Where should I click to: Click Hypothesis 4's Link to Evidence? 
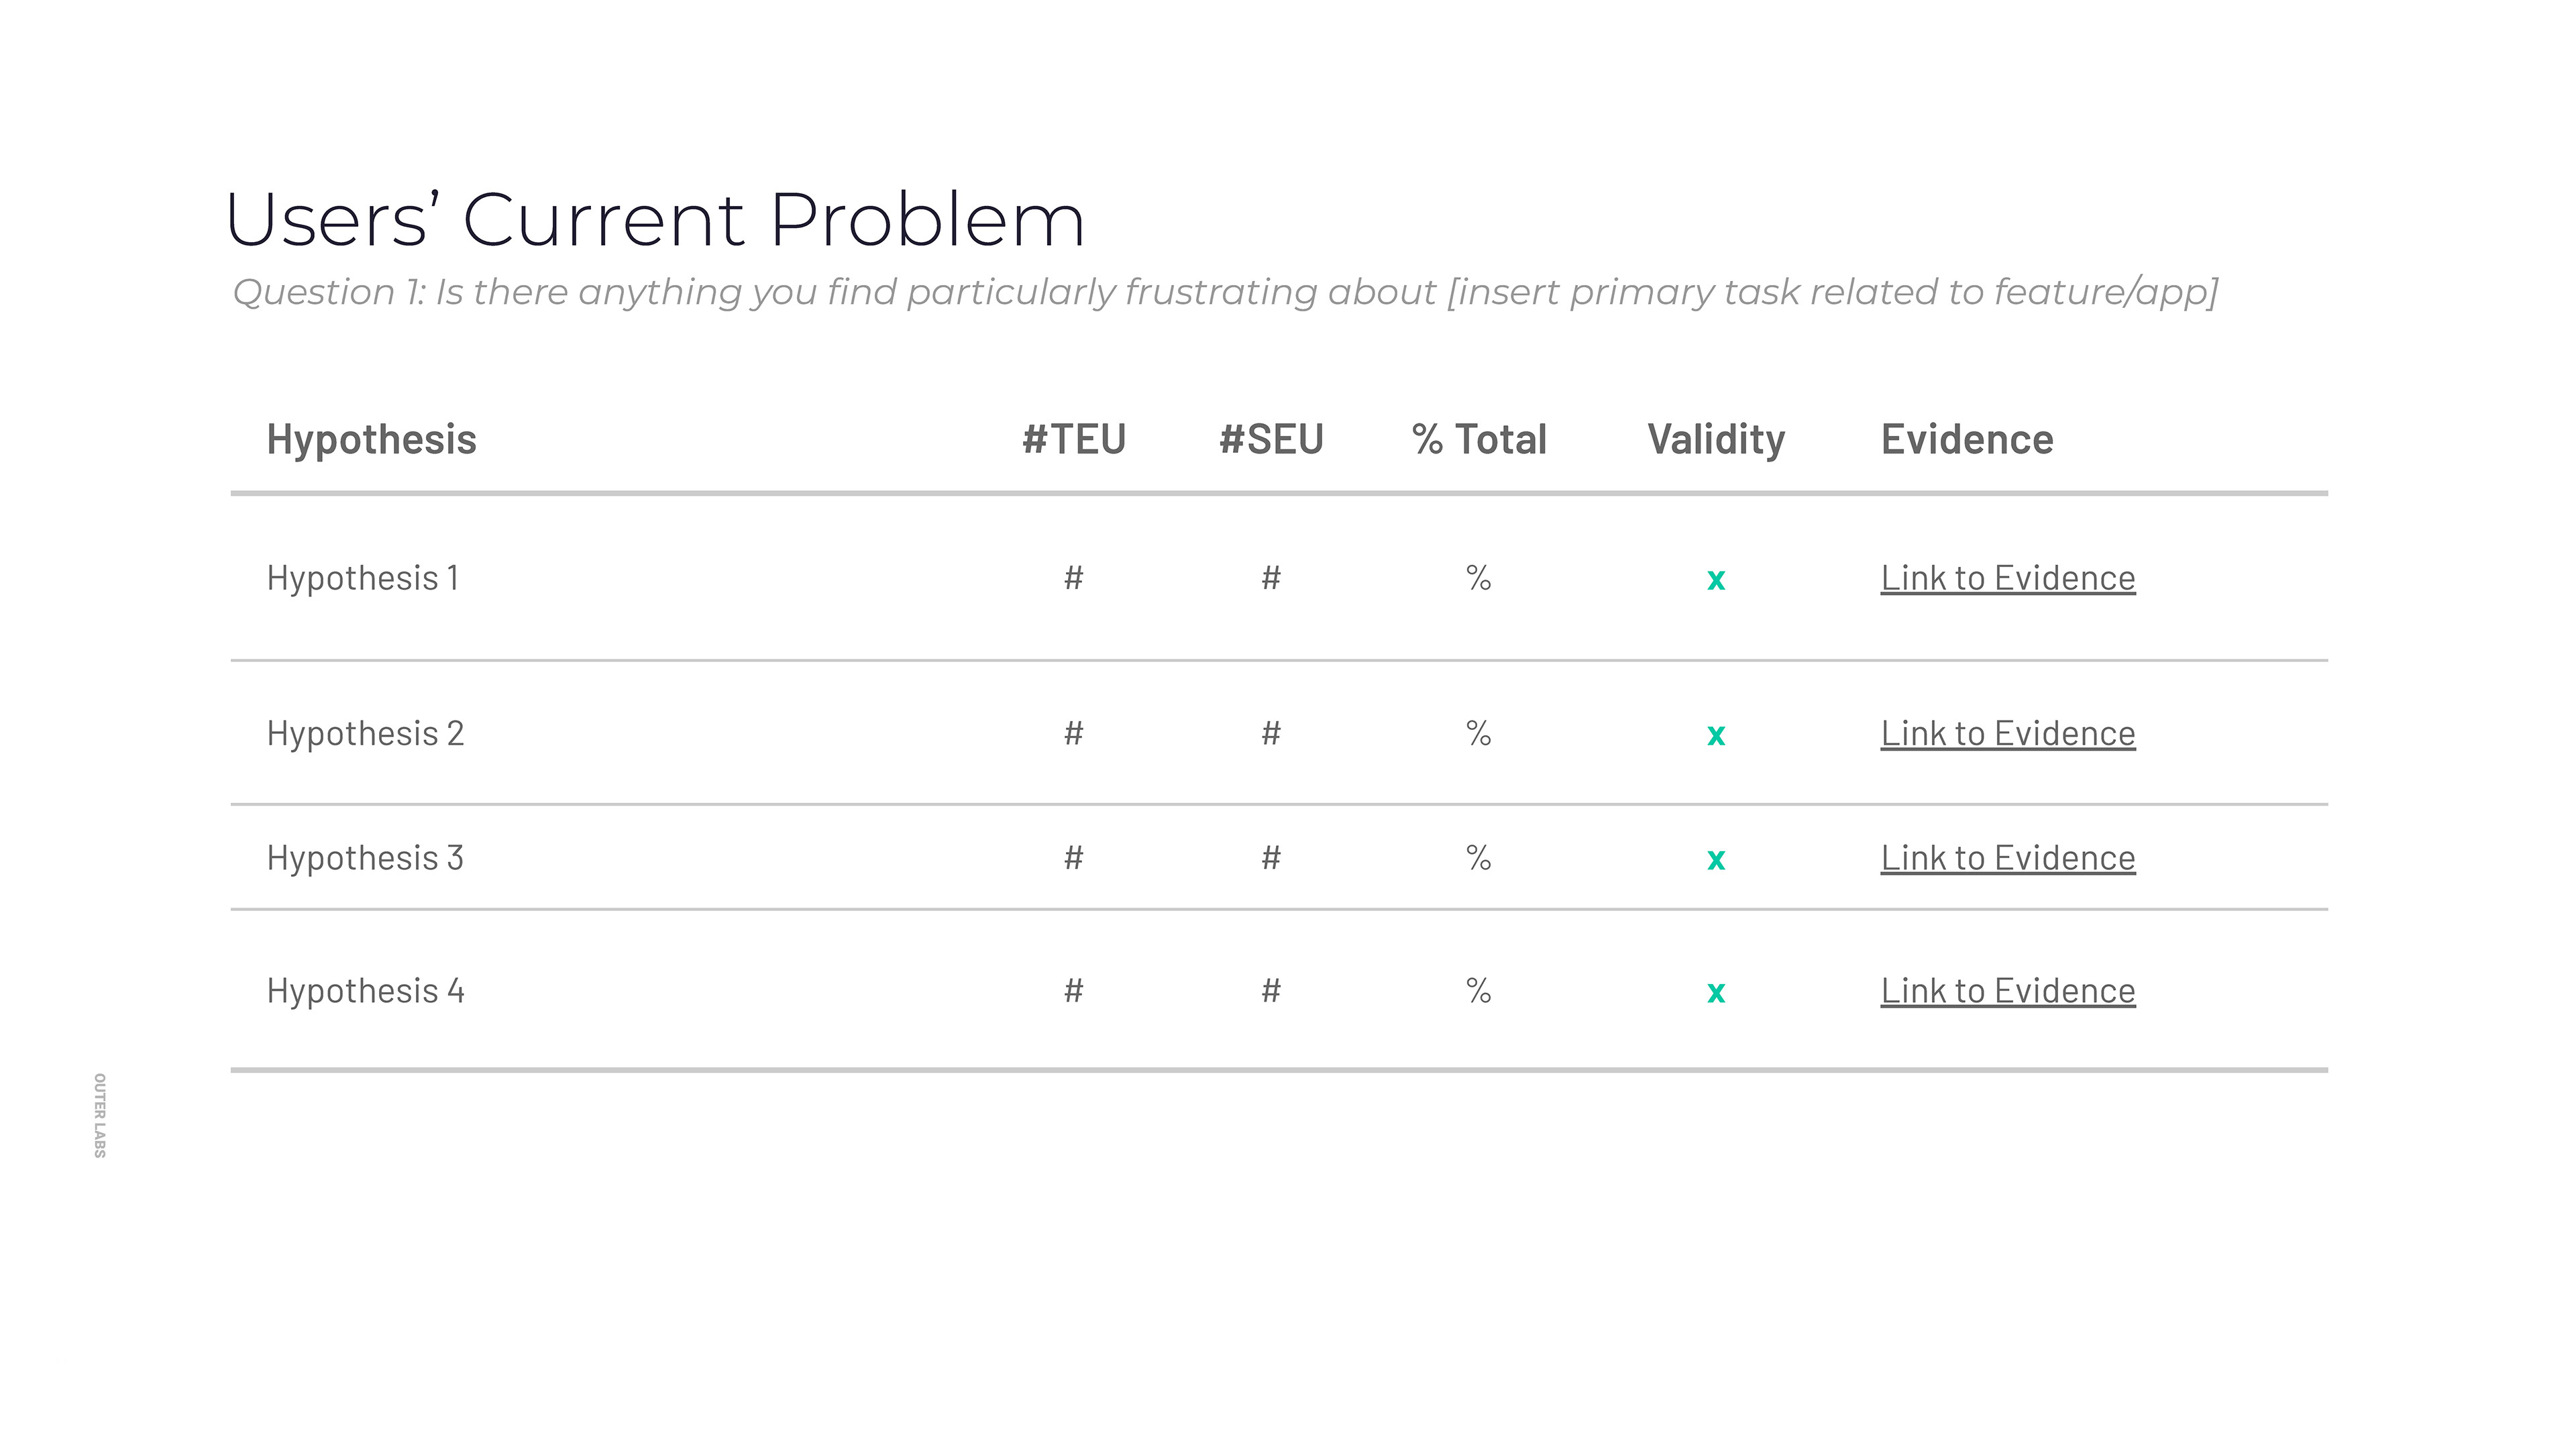[x=2007, y=991]
